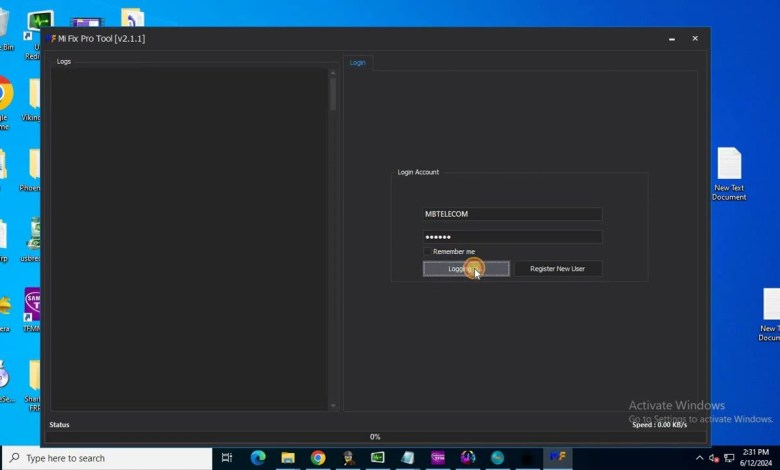Open Microsoft Edge from the taskbar
Screen dimensions: 780x470
[x=258, y=458]
